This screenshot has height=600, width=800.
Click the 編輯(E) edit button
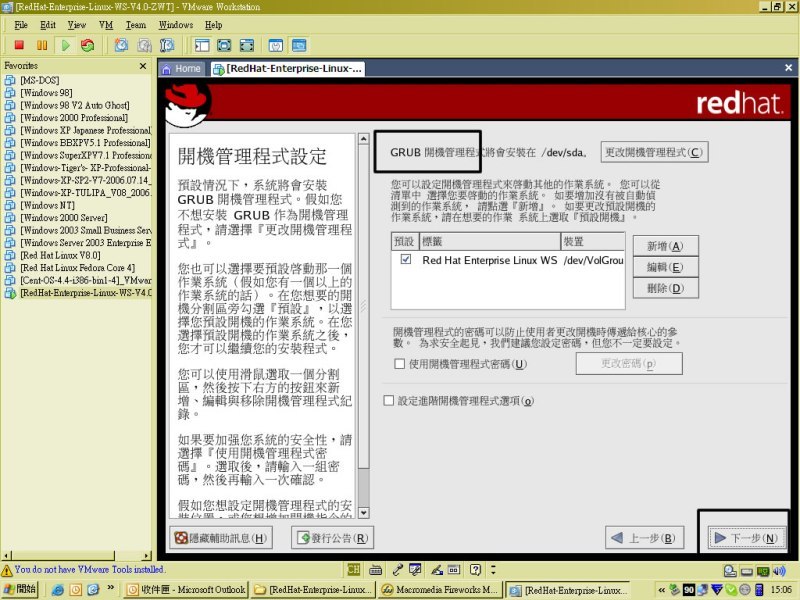point(665,267)
